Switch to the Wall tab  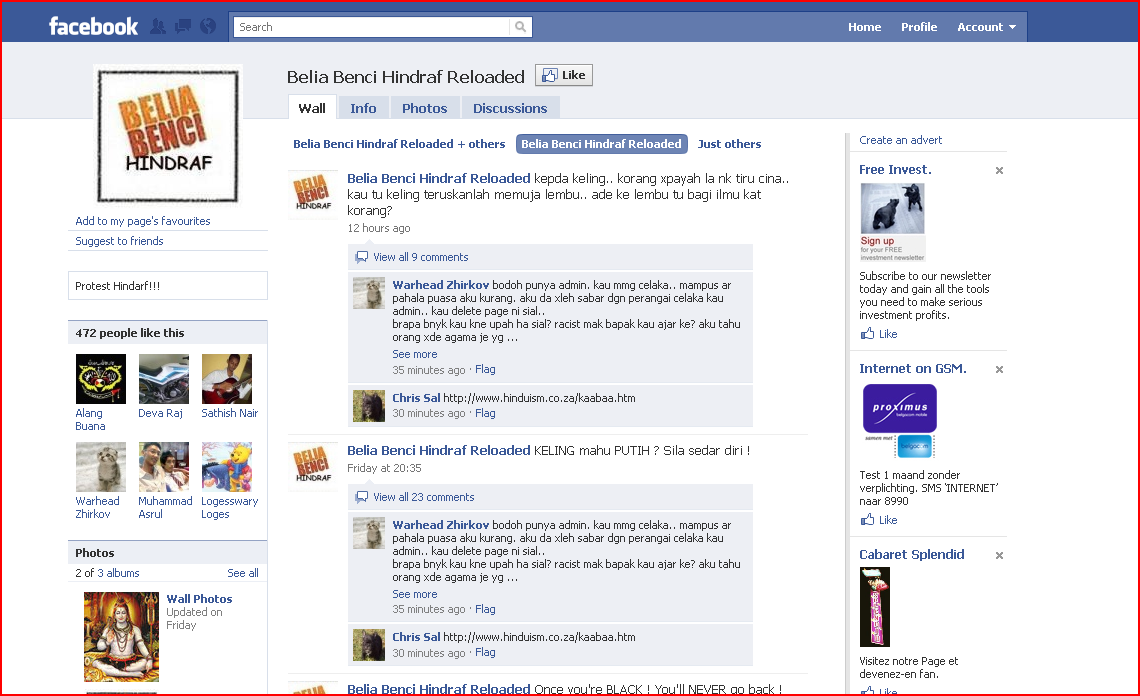pos(312,108)
